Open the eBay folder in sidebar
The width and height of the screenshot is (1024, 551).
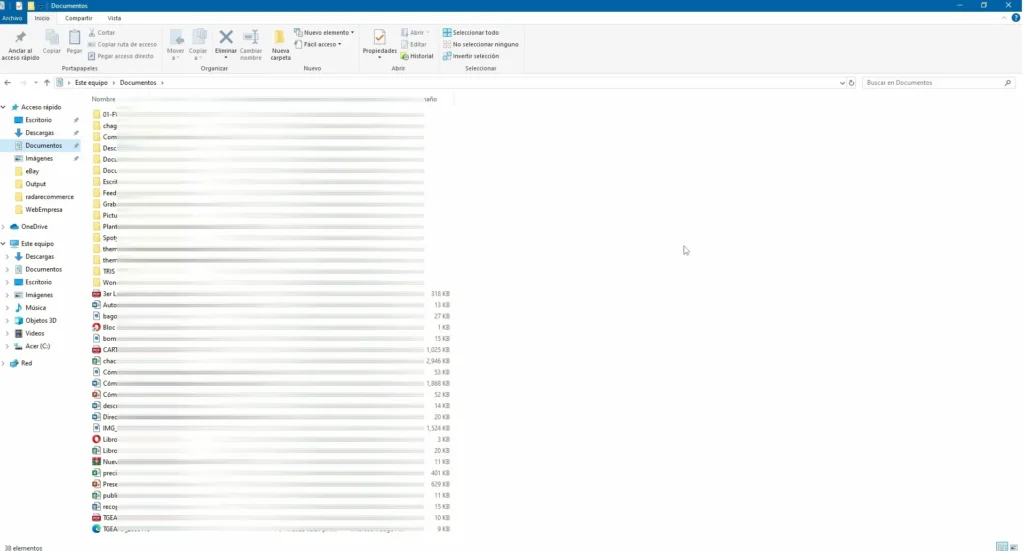32,171
